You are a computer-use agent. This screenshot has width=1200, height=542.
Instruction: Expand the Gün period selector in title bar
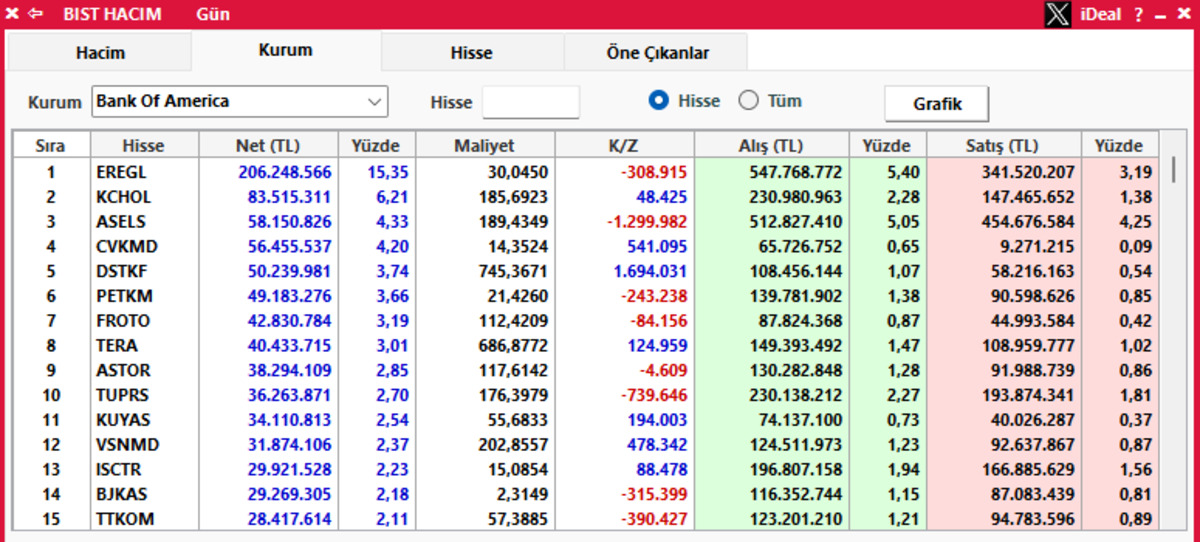pyautogui.click(x=213, y=14)
